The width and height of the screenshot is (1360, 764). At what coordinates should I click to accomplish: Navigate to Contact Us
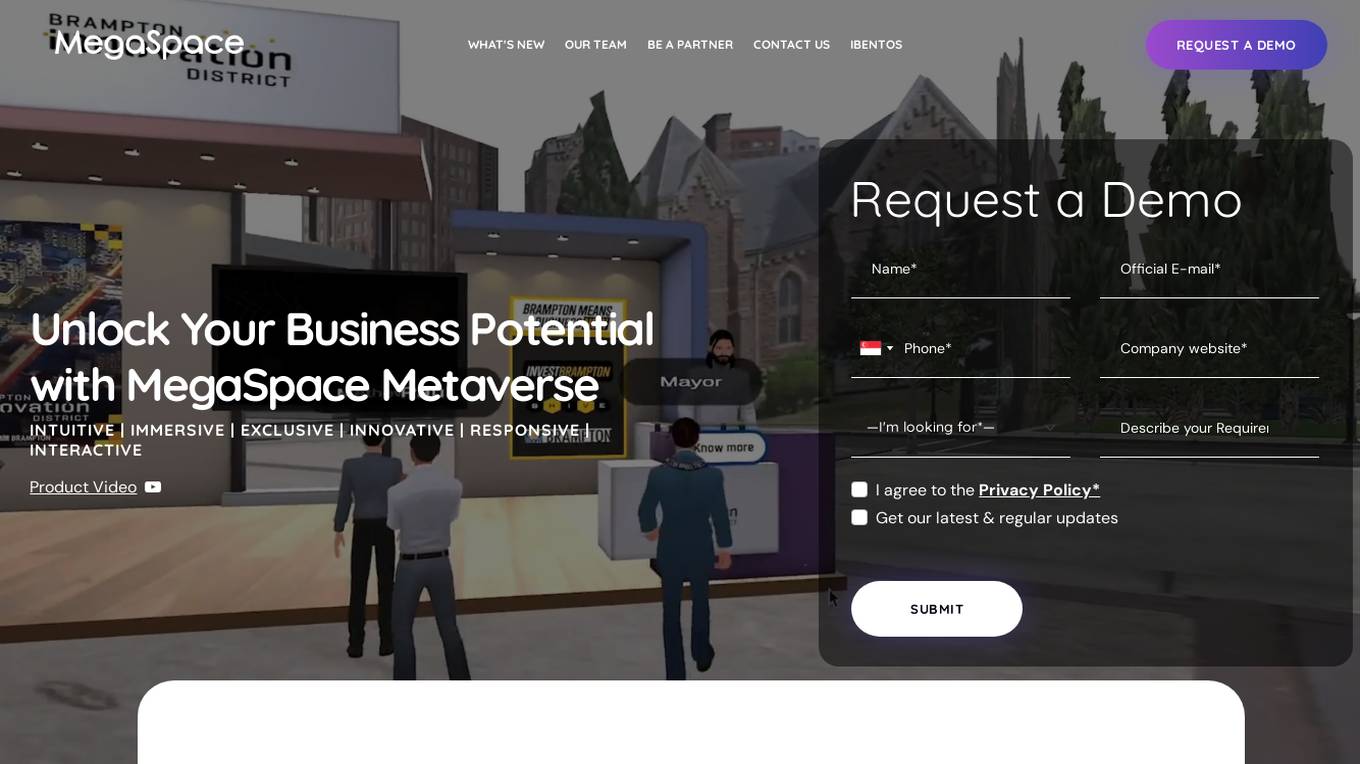click(791, 45)
